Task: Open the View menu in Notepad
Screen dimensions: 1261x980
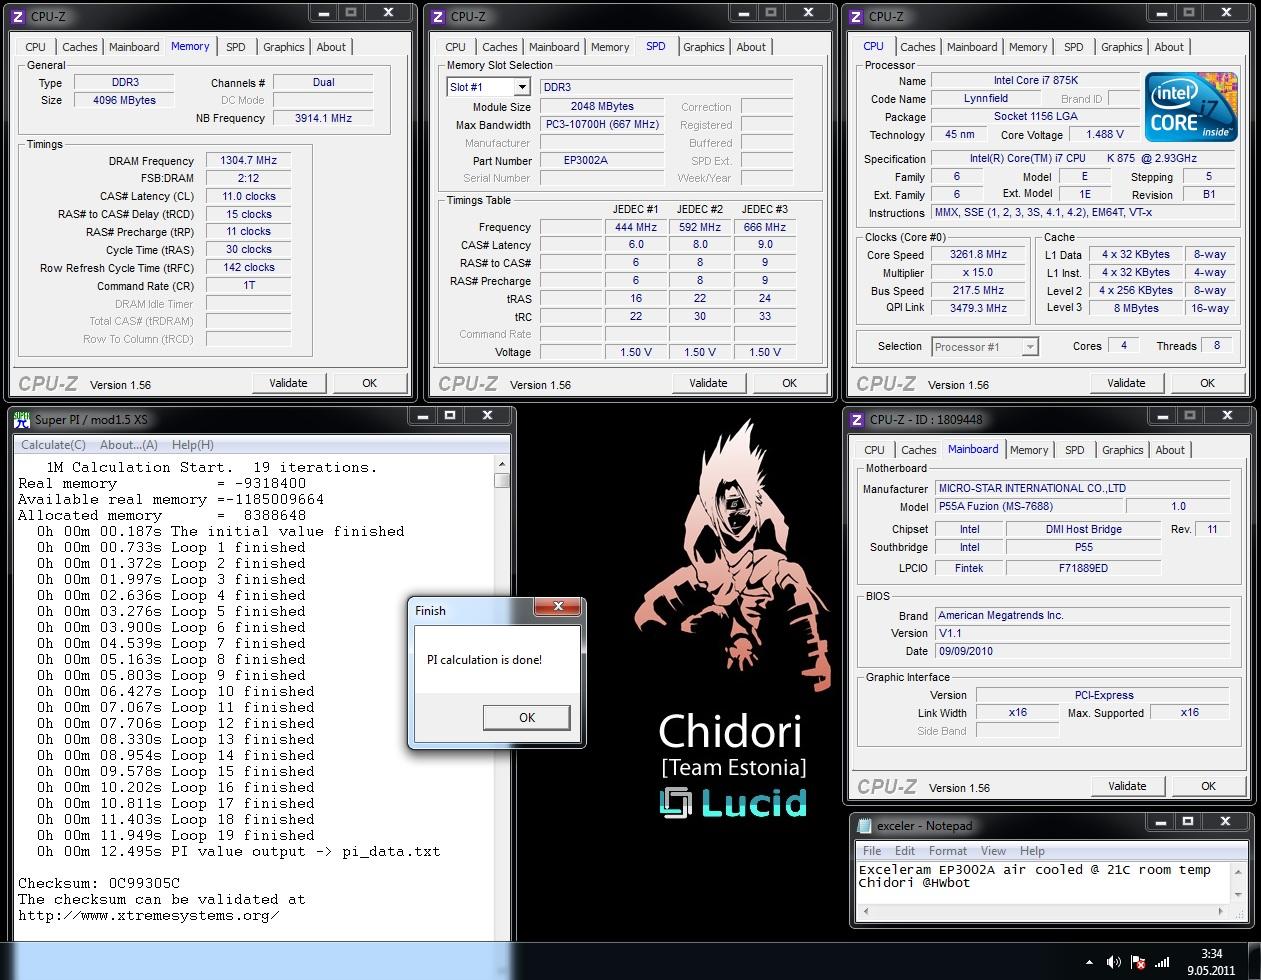Action: pos(993,851)
